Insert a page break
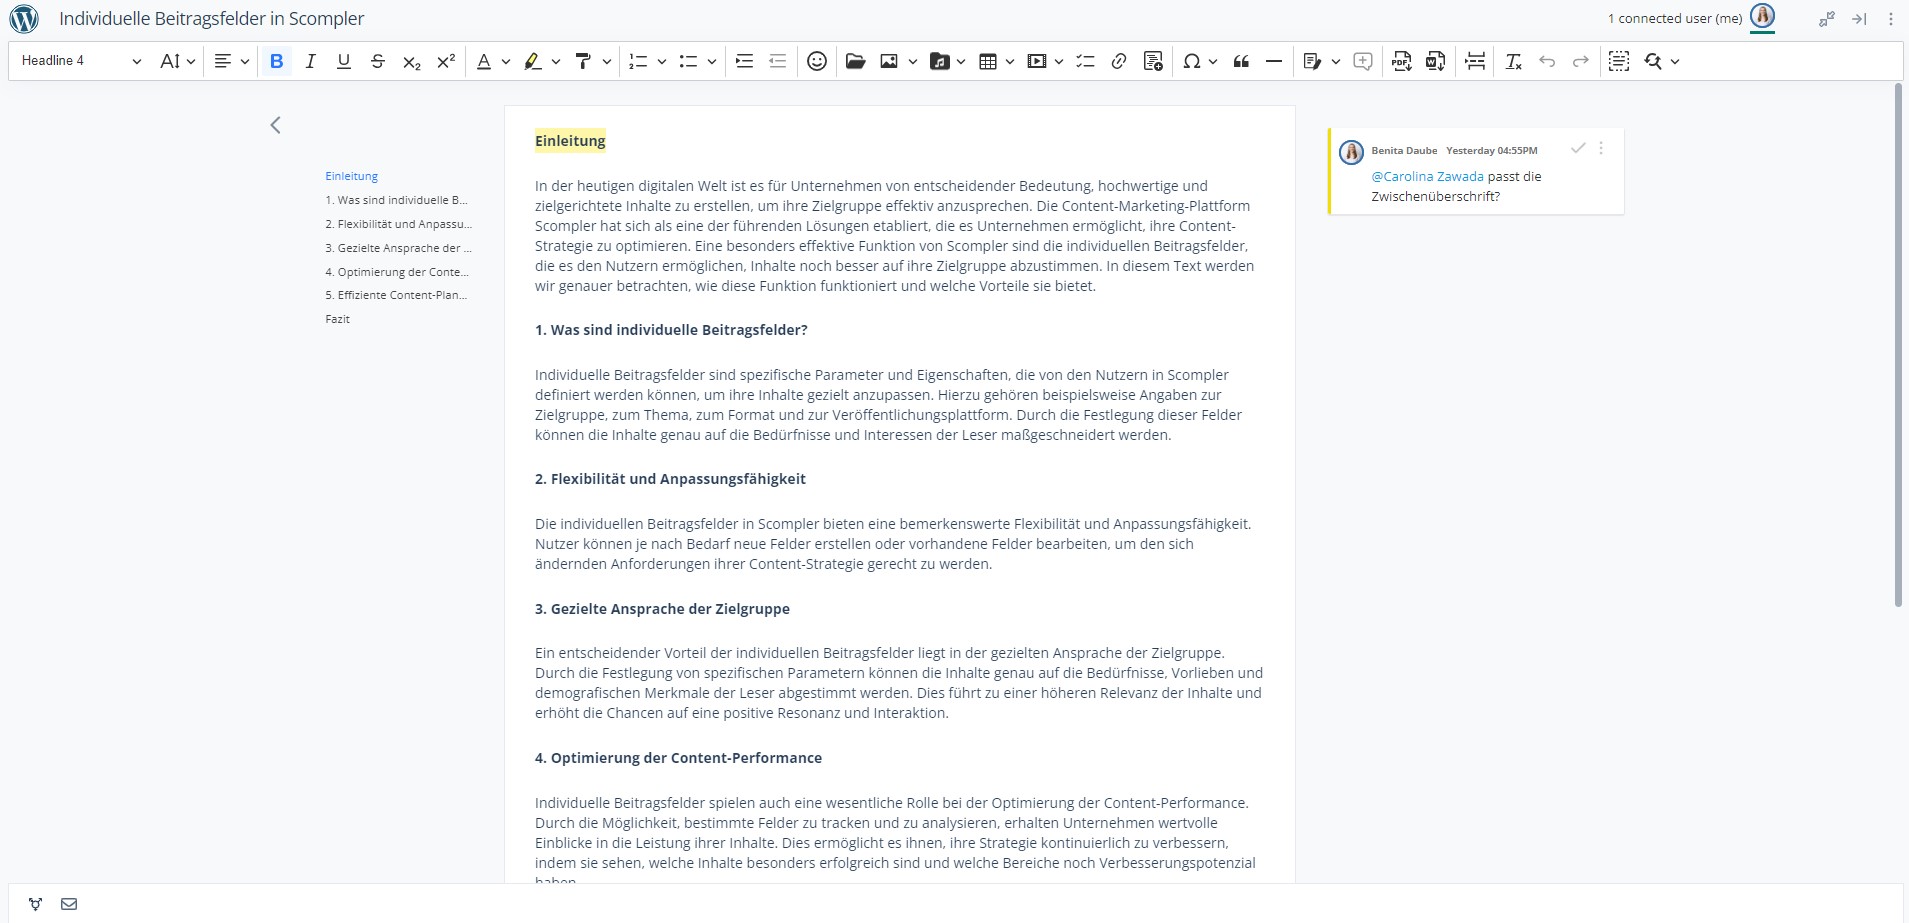The width and height of the screenshot is (1909, 923). tap(1475, 61)
